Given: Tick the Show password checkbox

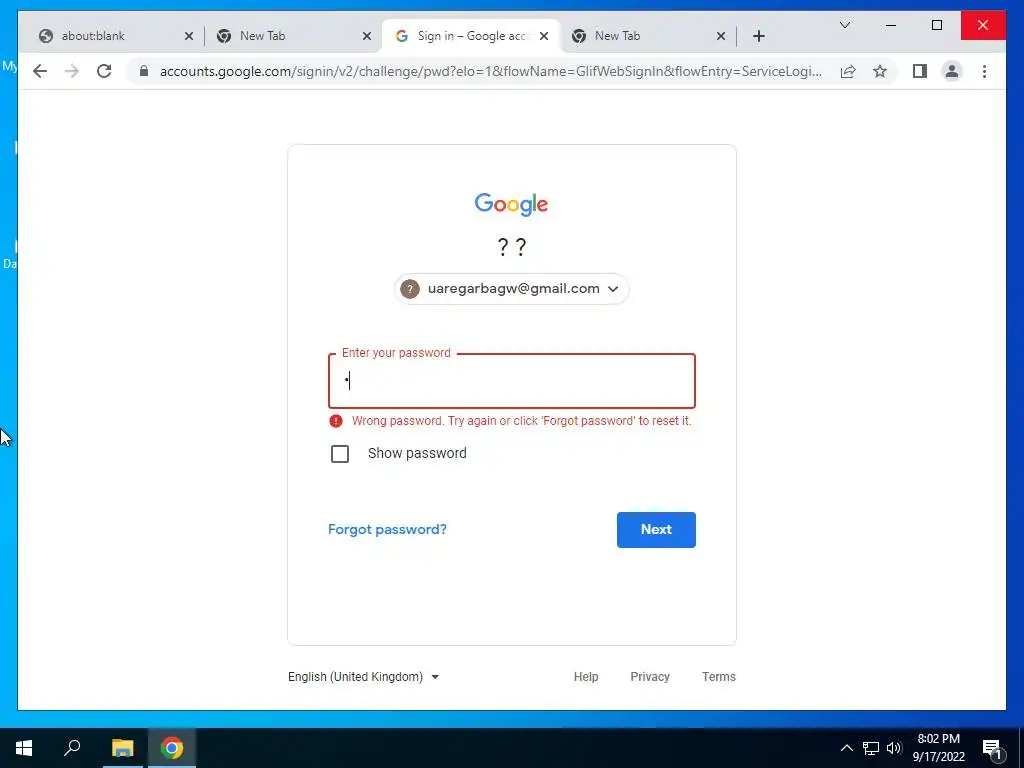Looking at the screenshot, I should tap(340, 453).
